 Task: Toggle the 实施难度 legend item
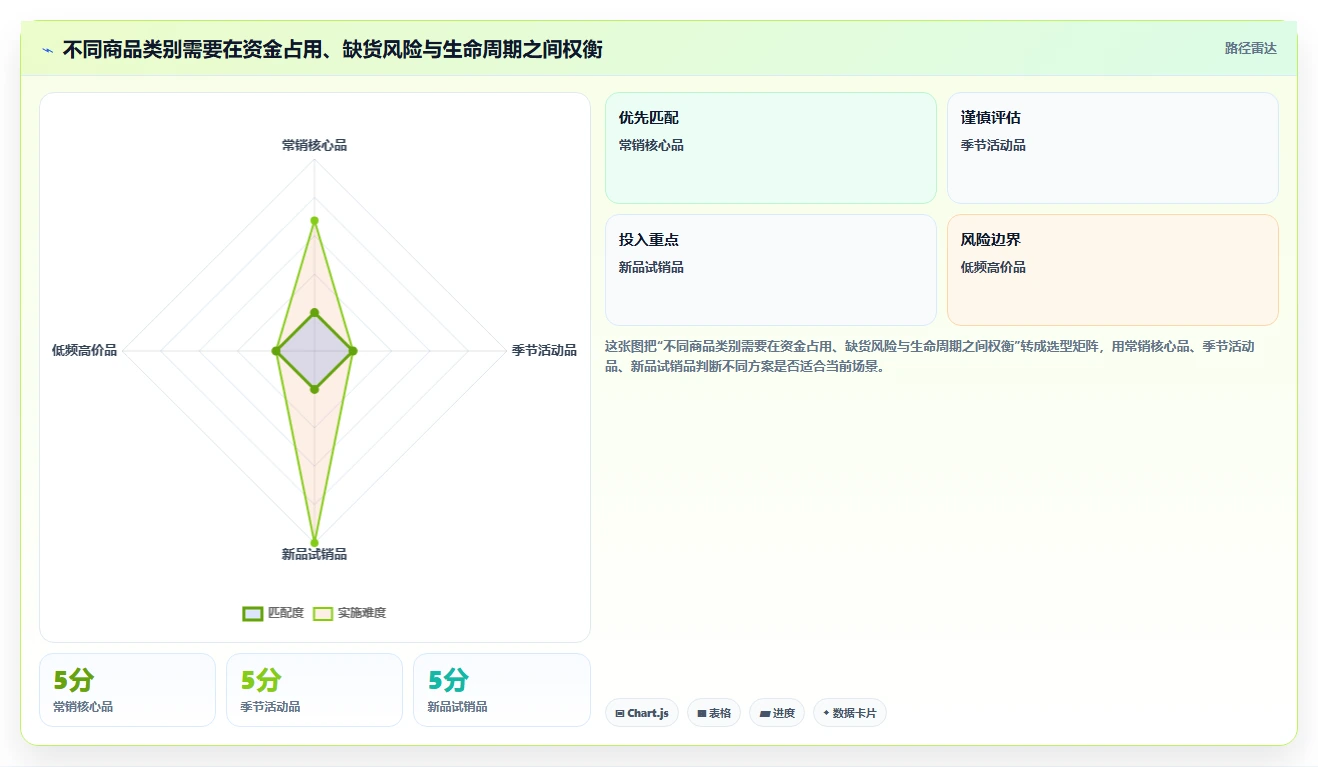[x=349, y=613]
